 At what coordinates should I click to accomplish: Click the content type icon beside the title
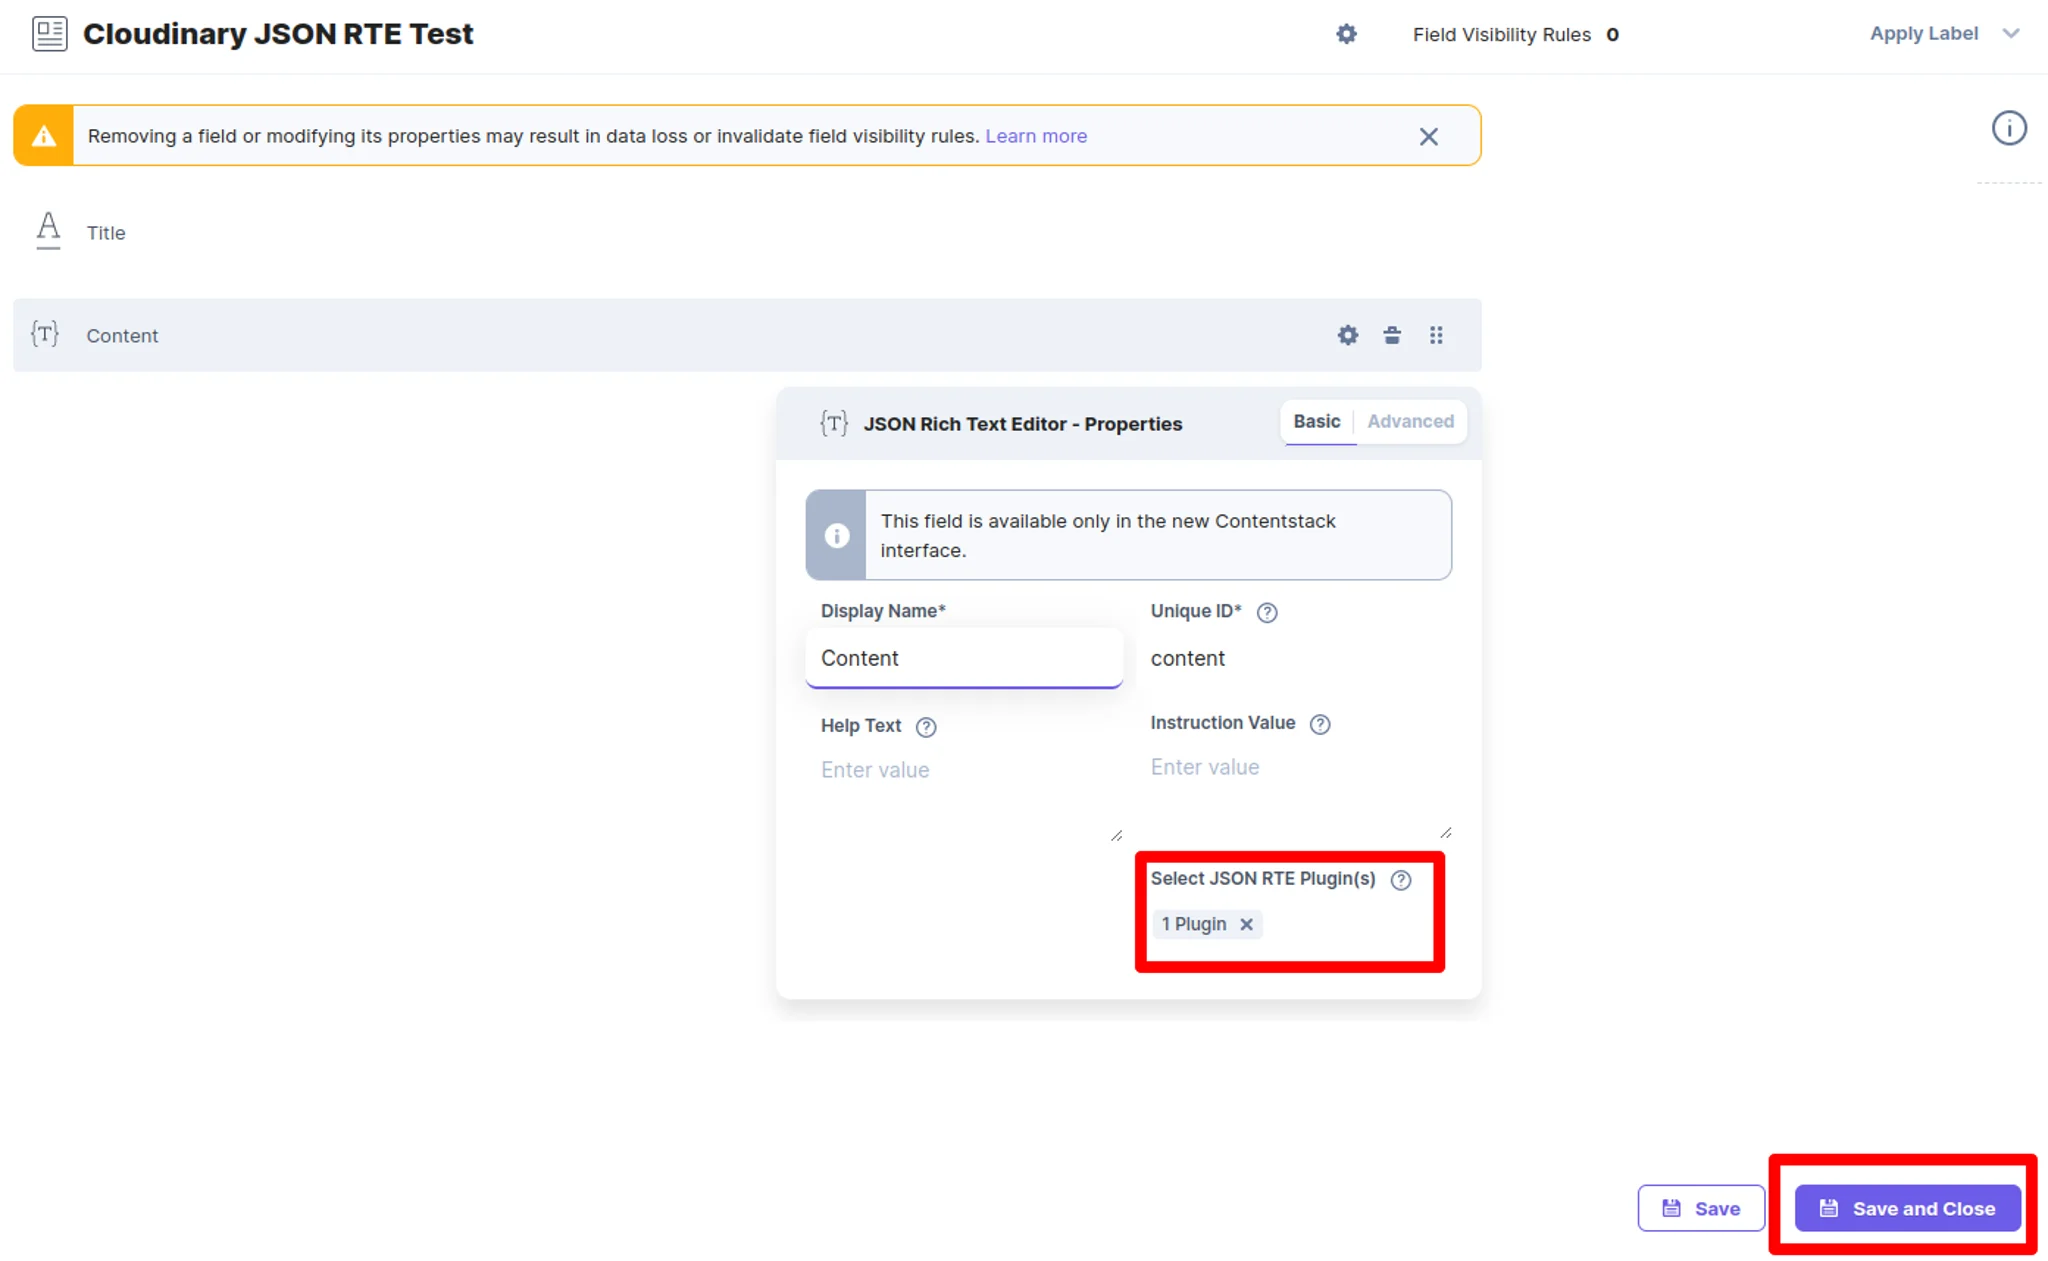point(49,34)
